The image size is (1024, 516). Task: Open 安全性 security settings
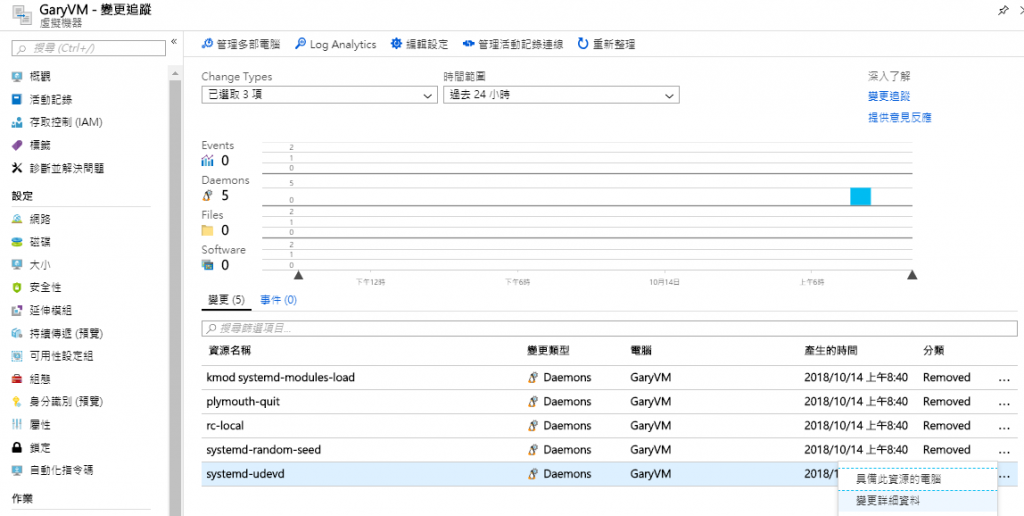pyautogui.click(x=45, y=288)
